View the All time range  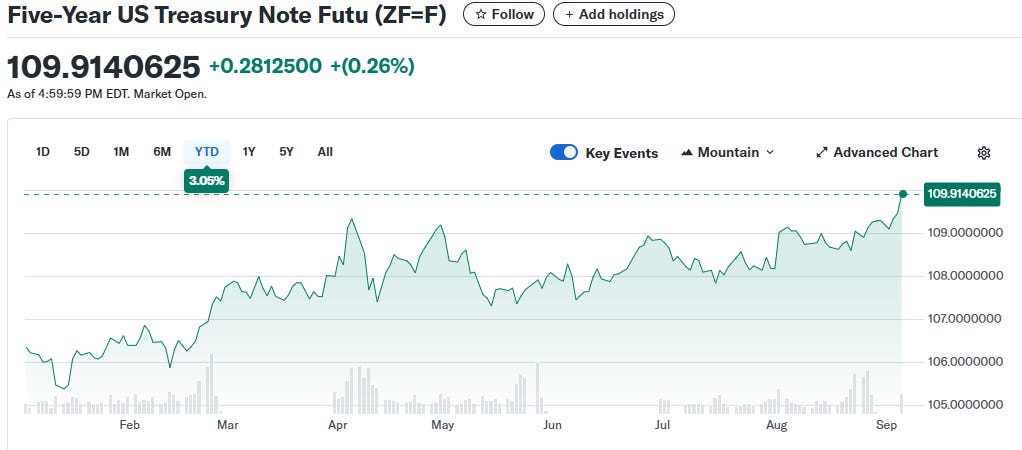(325, 152)
